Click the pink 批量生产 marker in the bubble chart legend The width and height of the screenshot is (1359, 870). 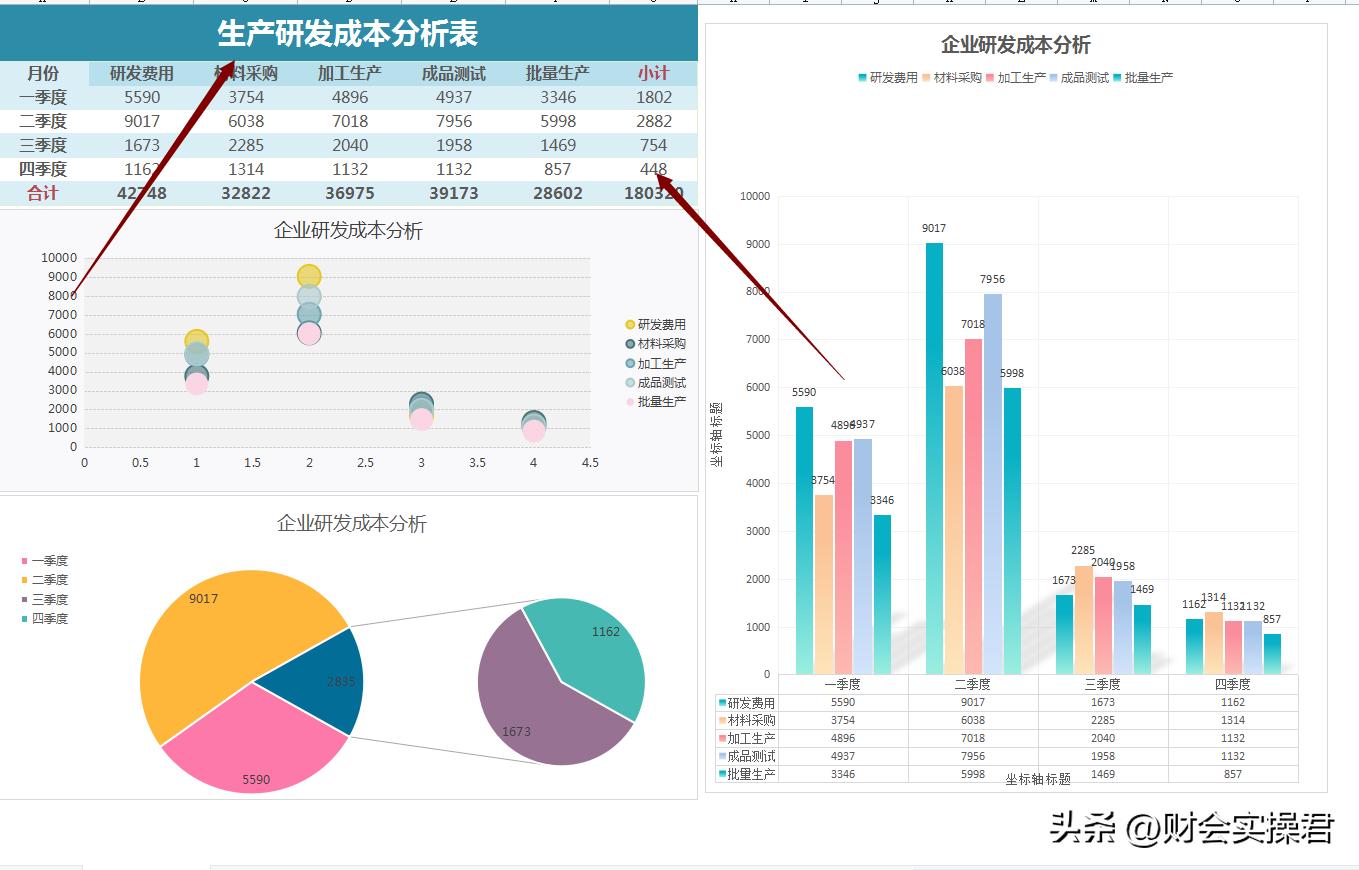(632, 401)
